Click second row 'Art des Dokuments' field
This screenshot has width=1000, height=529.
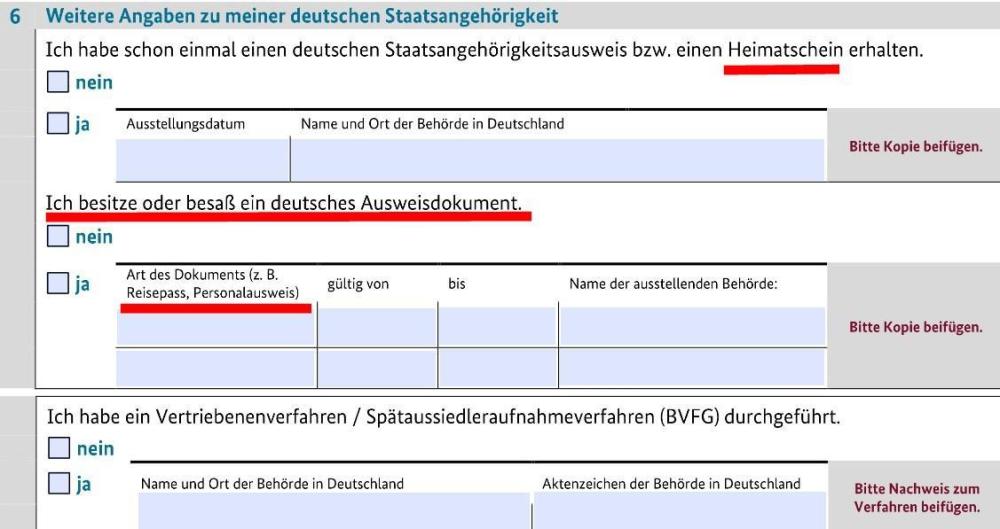coord(216,367)
